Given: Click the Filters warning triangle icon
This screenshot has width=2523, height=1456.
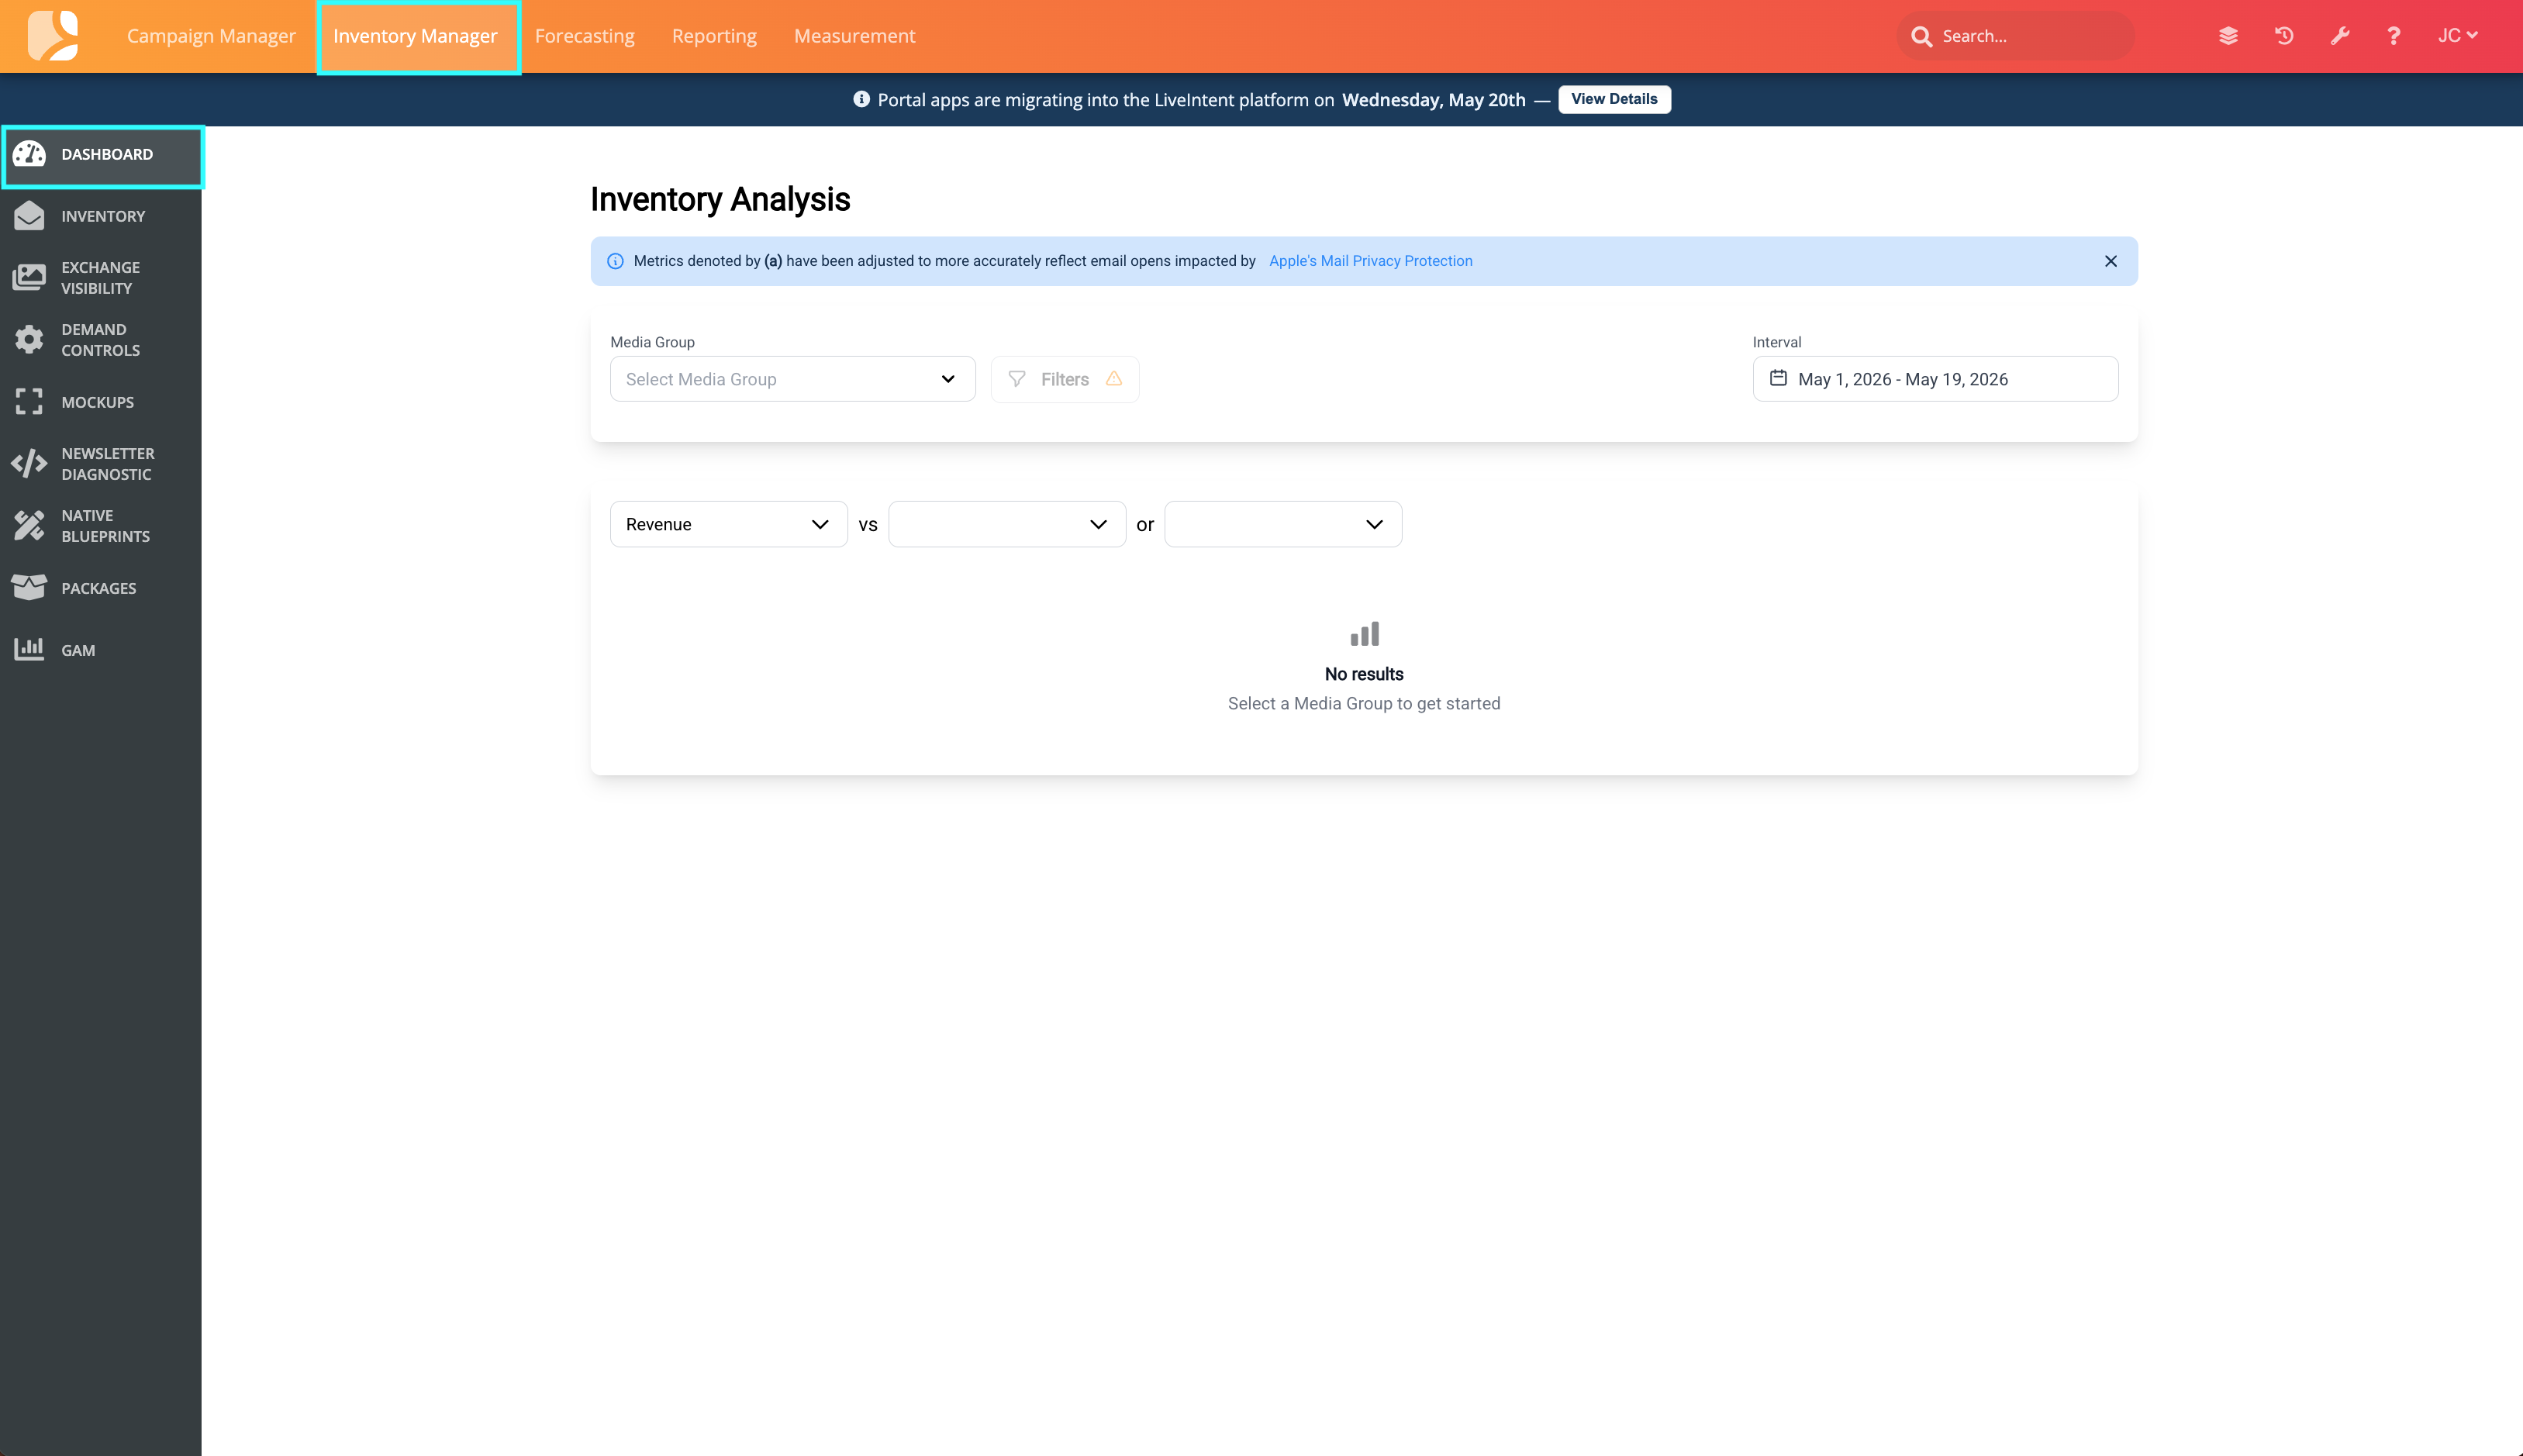Looking at the screenshot, I should point(1113,379).
